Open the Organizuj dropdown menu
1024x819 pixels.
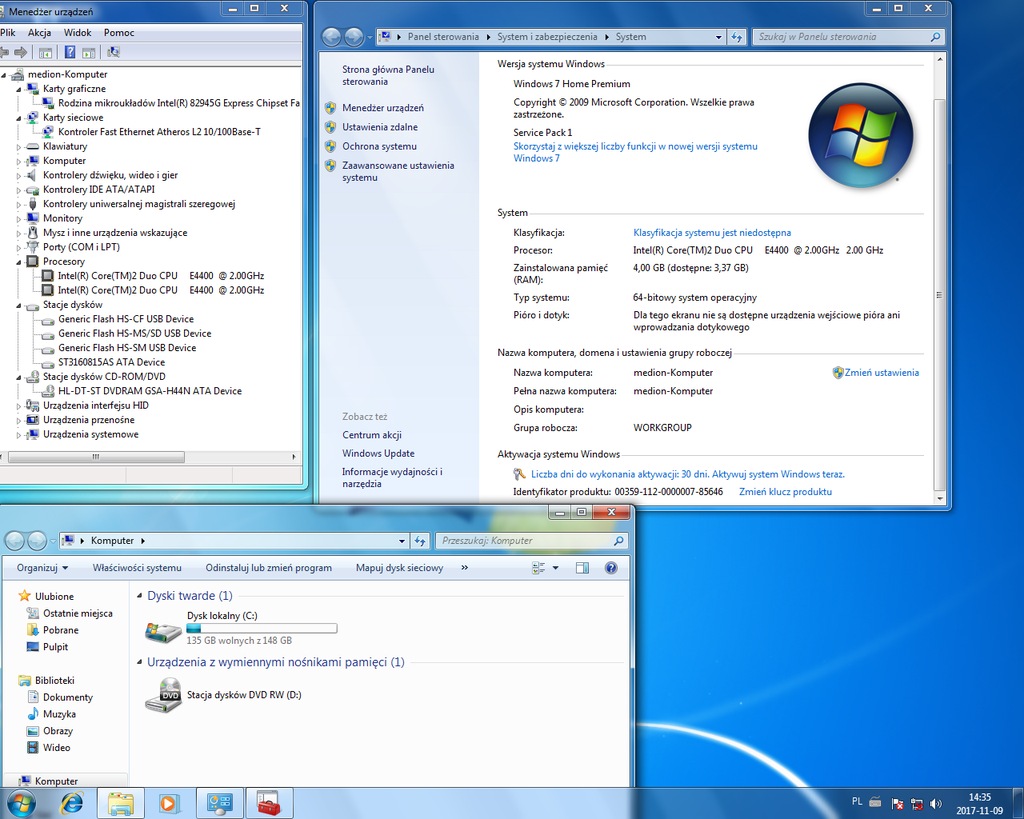point(42,568)
